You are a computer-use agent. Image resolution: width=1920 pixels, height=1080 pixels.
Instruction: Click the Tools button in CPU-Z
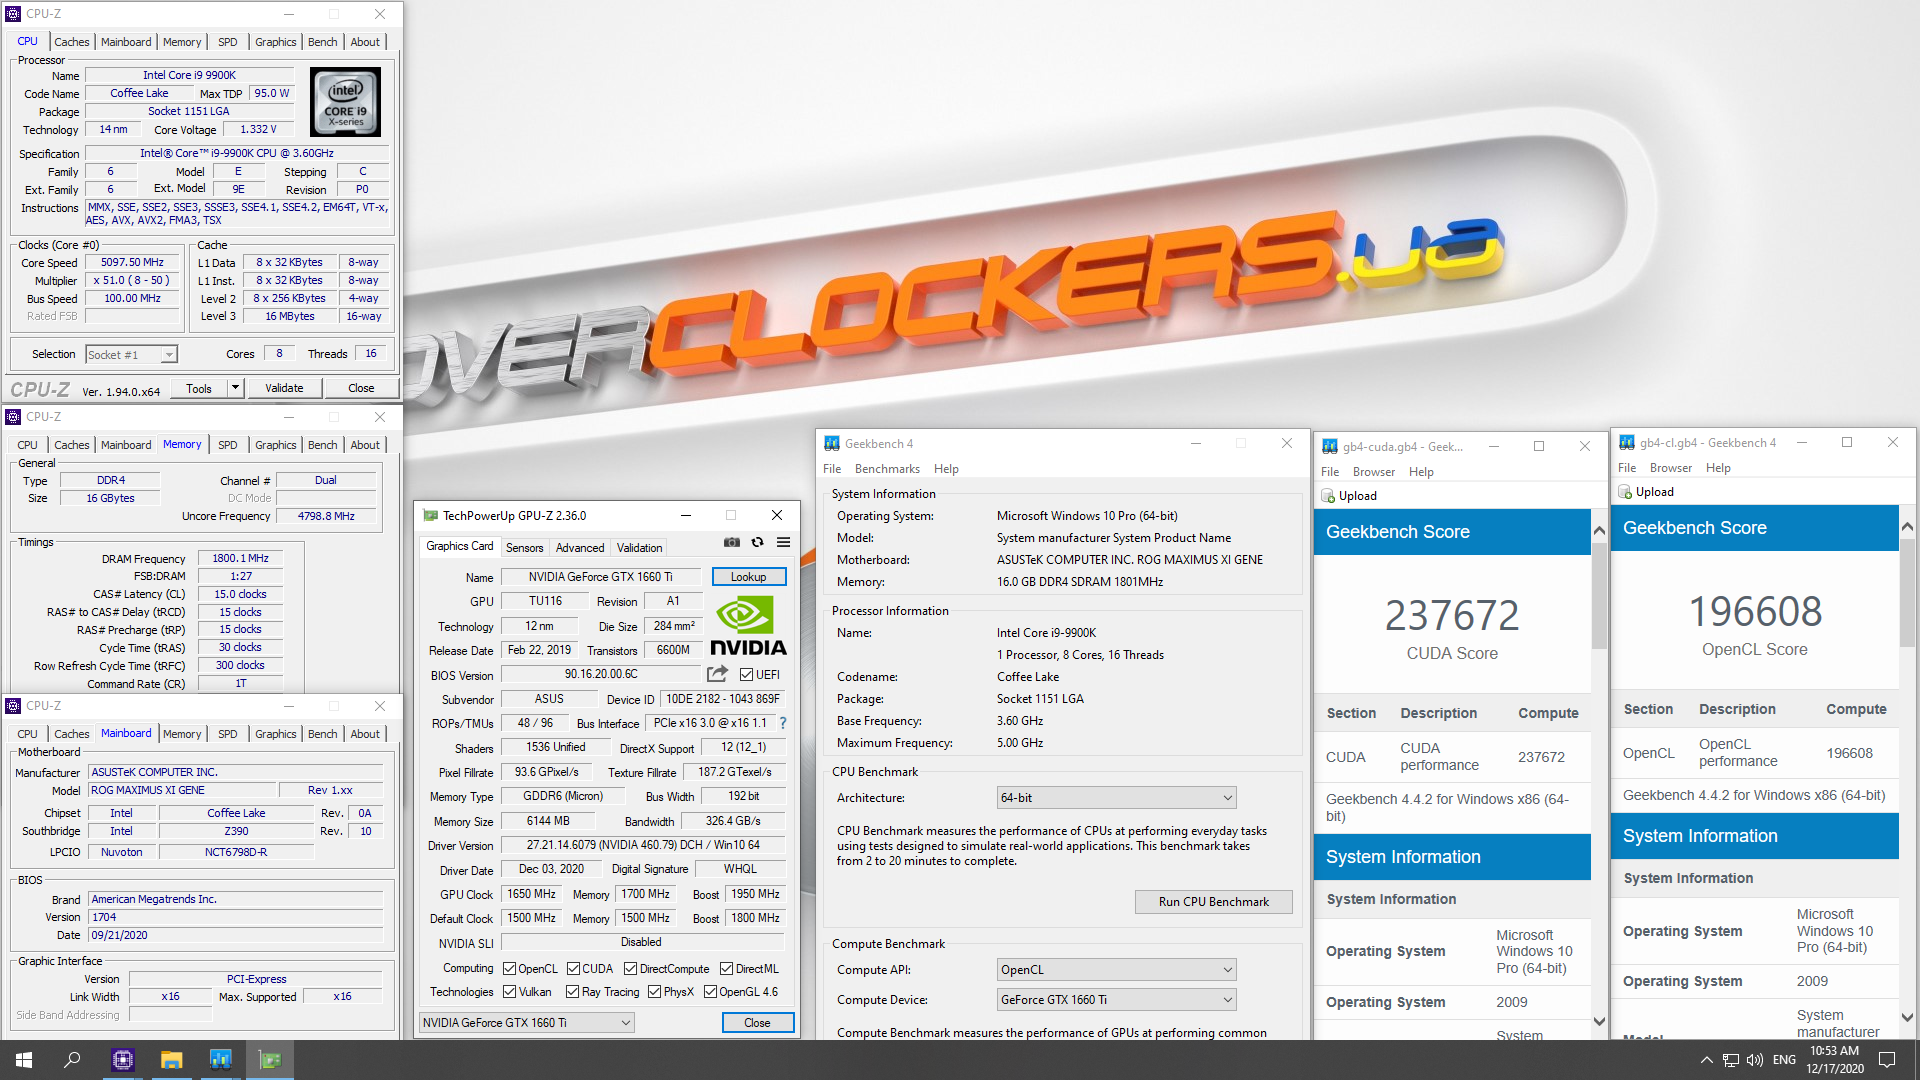pos(199,388)
